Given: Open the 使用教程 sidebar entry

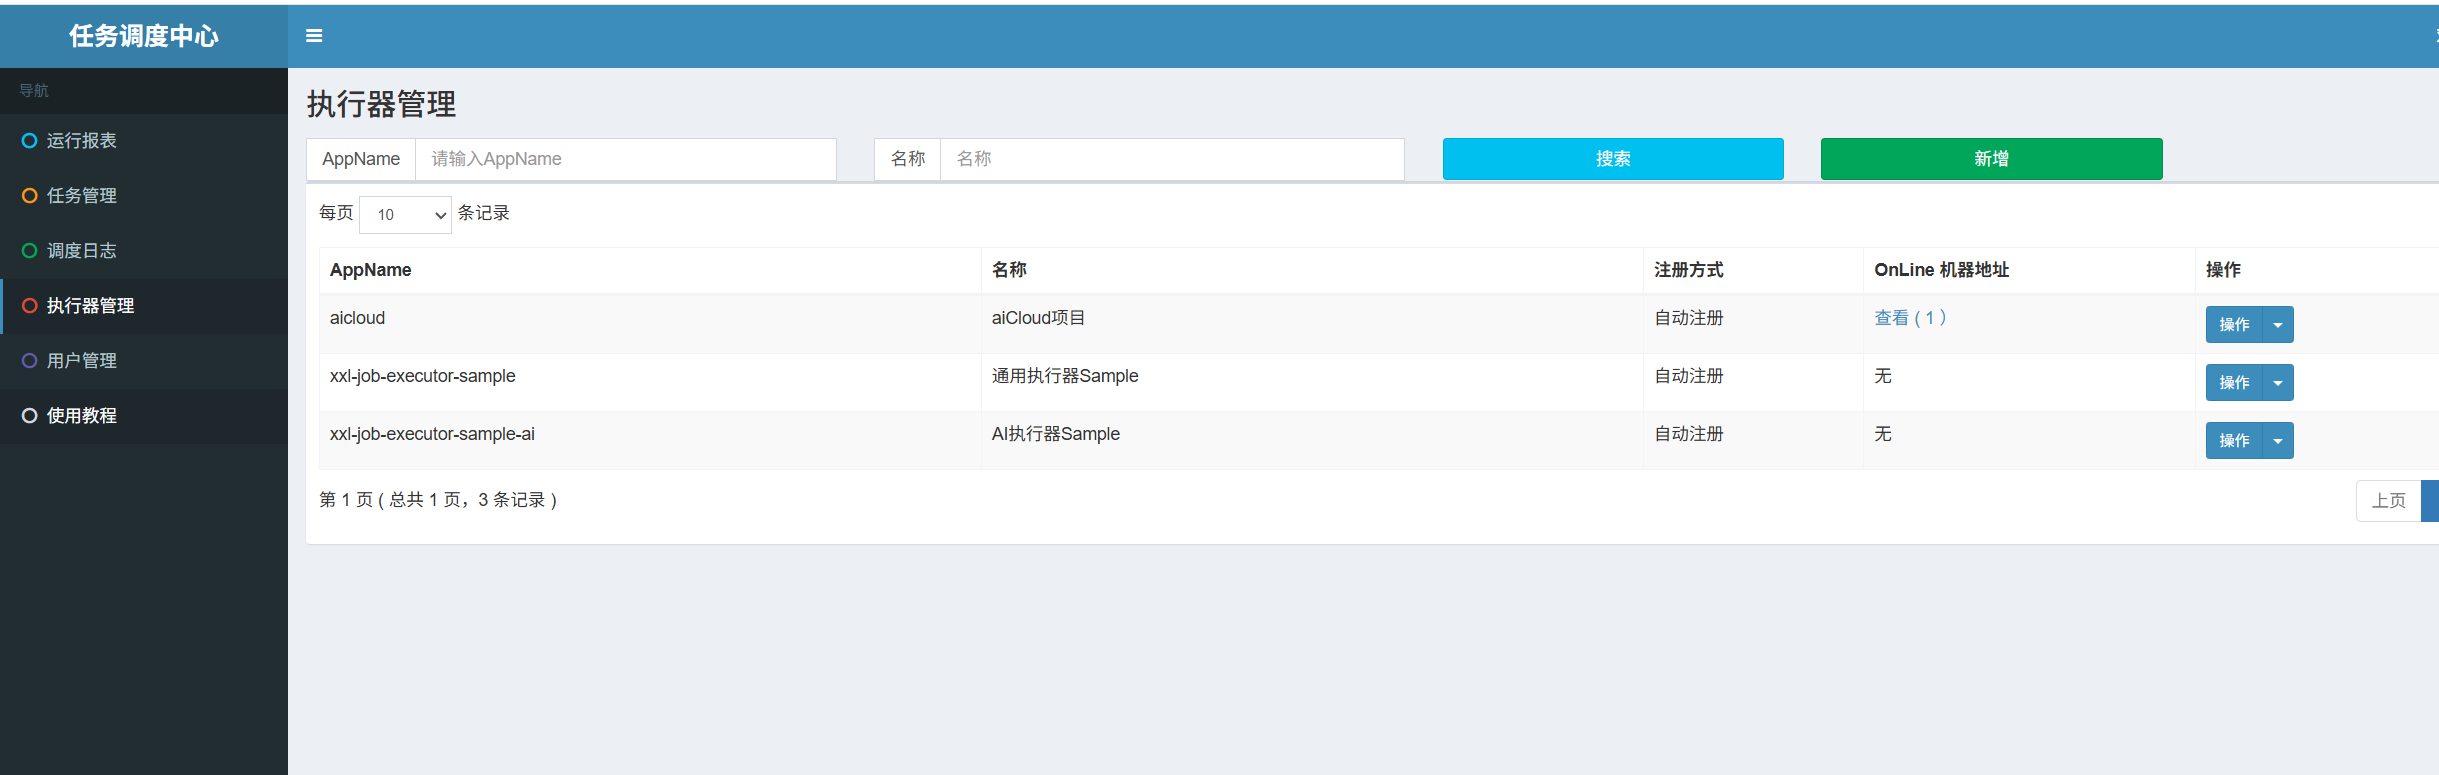Looking at the screenshot, I should [144, 416].
